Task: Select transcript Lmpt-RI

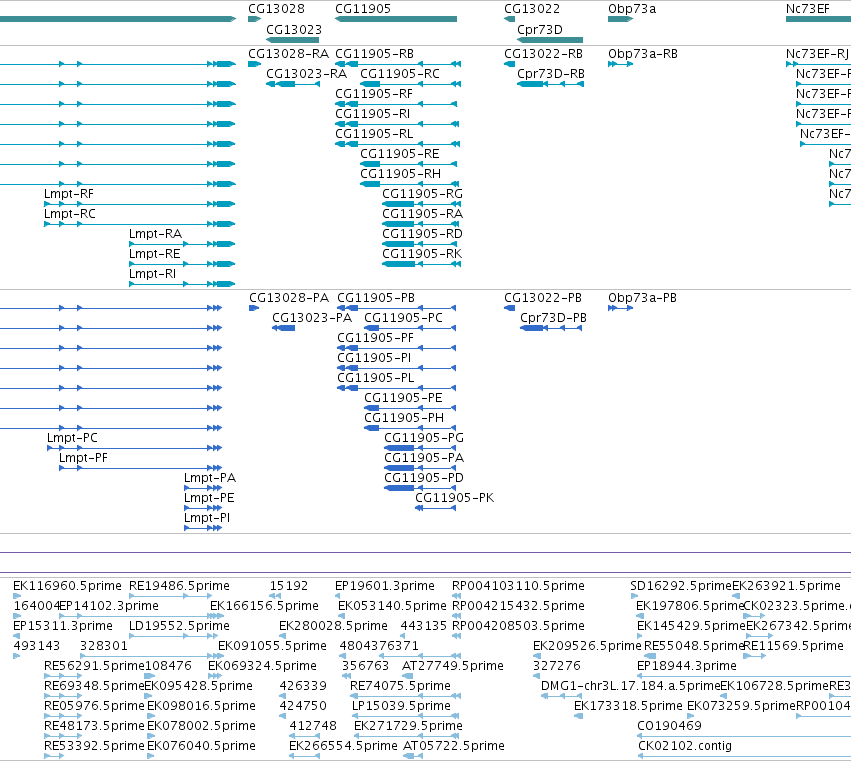Action: (153, 275)
